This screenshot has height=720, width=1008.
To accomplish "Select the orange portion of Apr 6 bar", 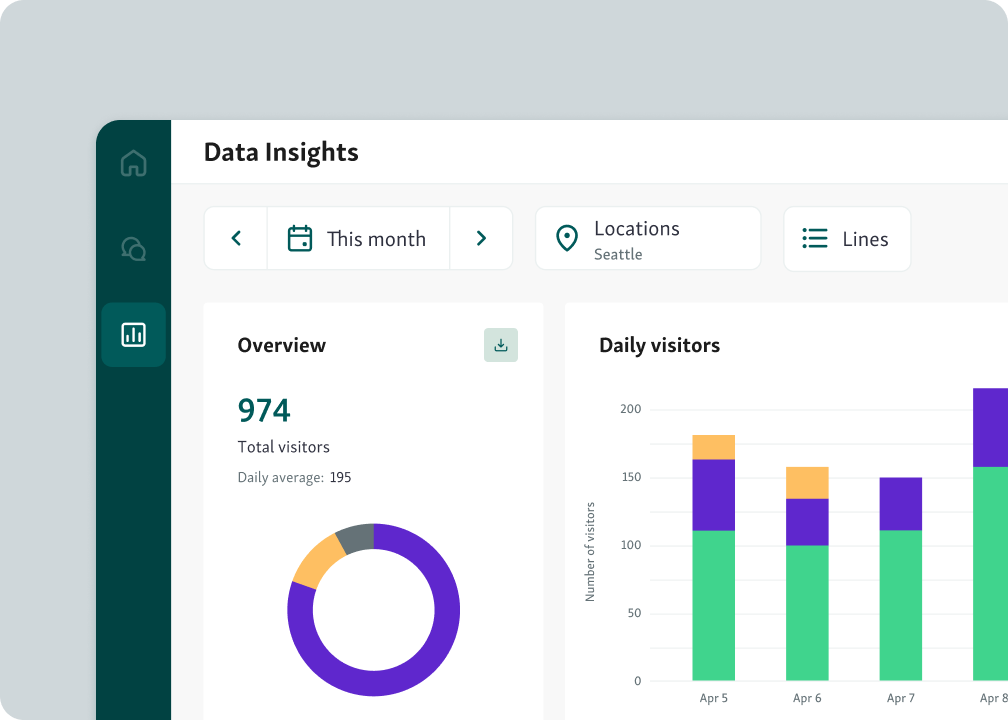I will 807,482.
